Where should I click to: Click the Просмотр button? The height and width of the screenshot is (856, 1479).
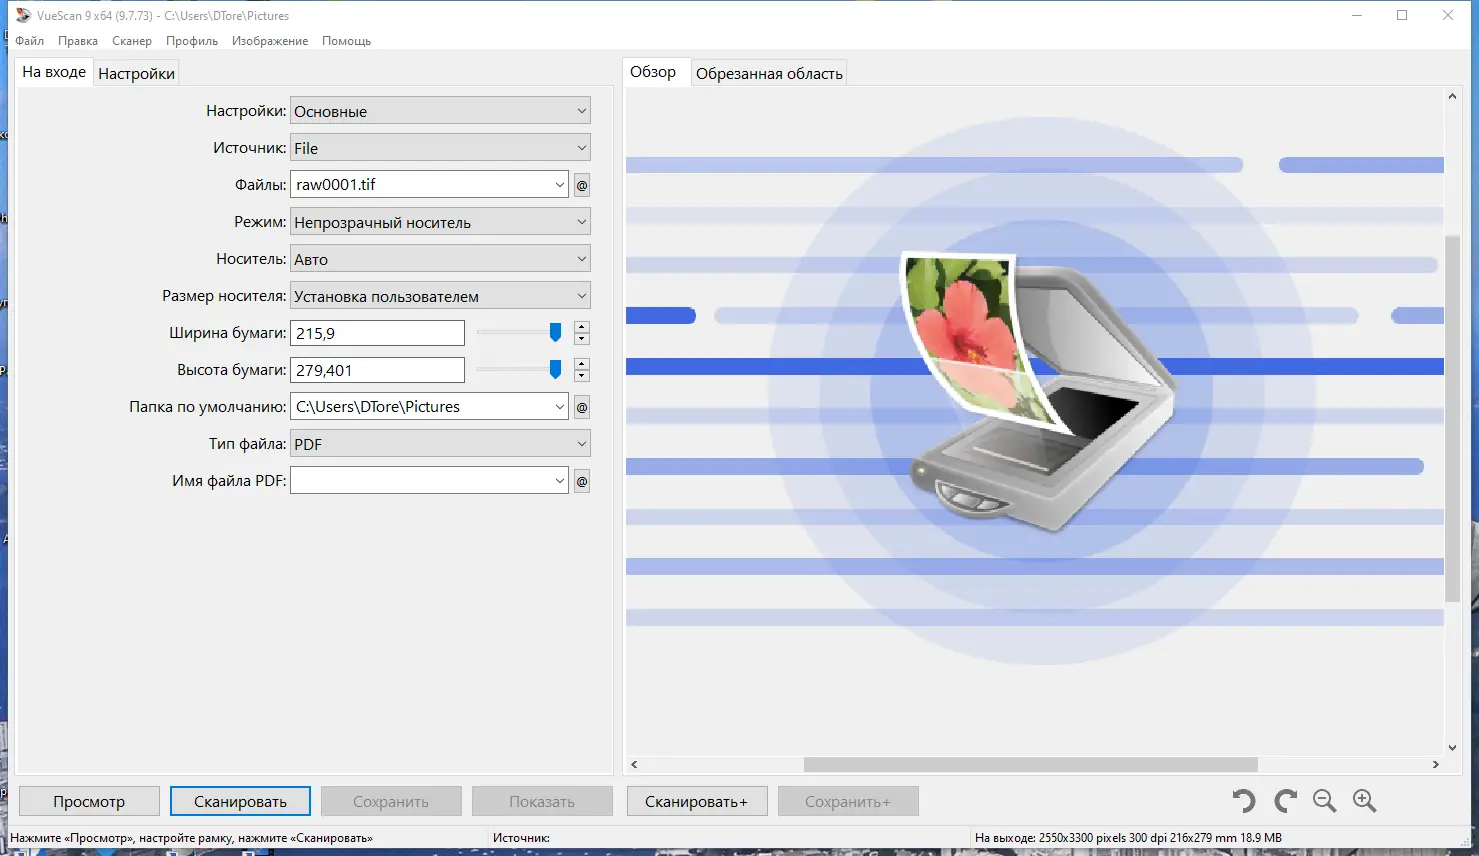coord(88,800)
